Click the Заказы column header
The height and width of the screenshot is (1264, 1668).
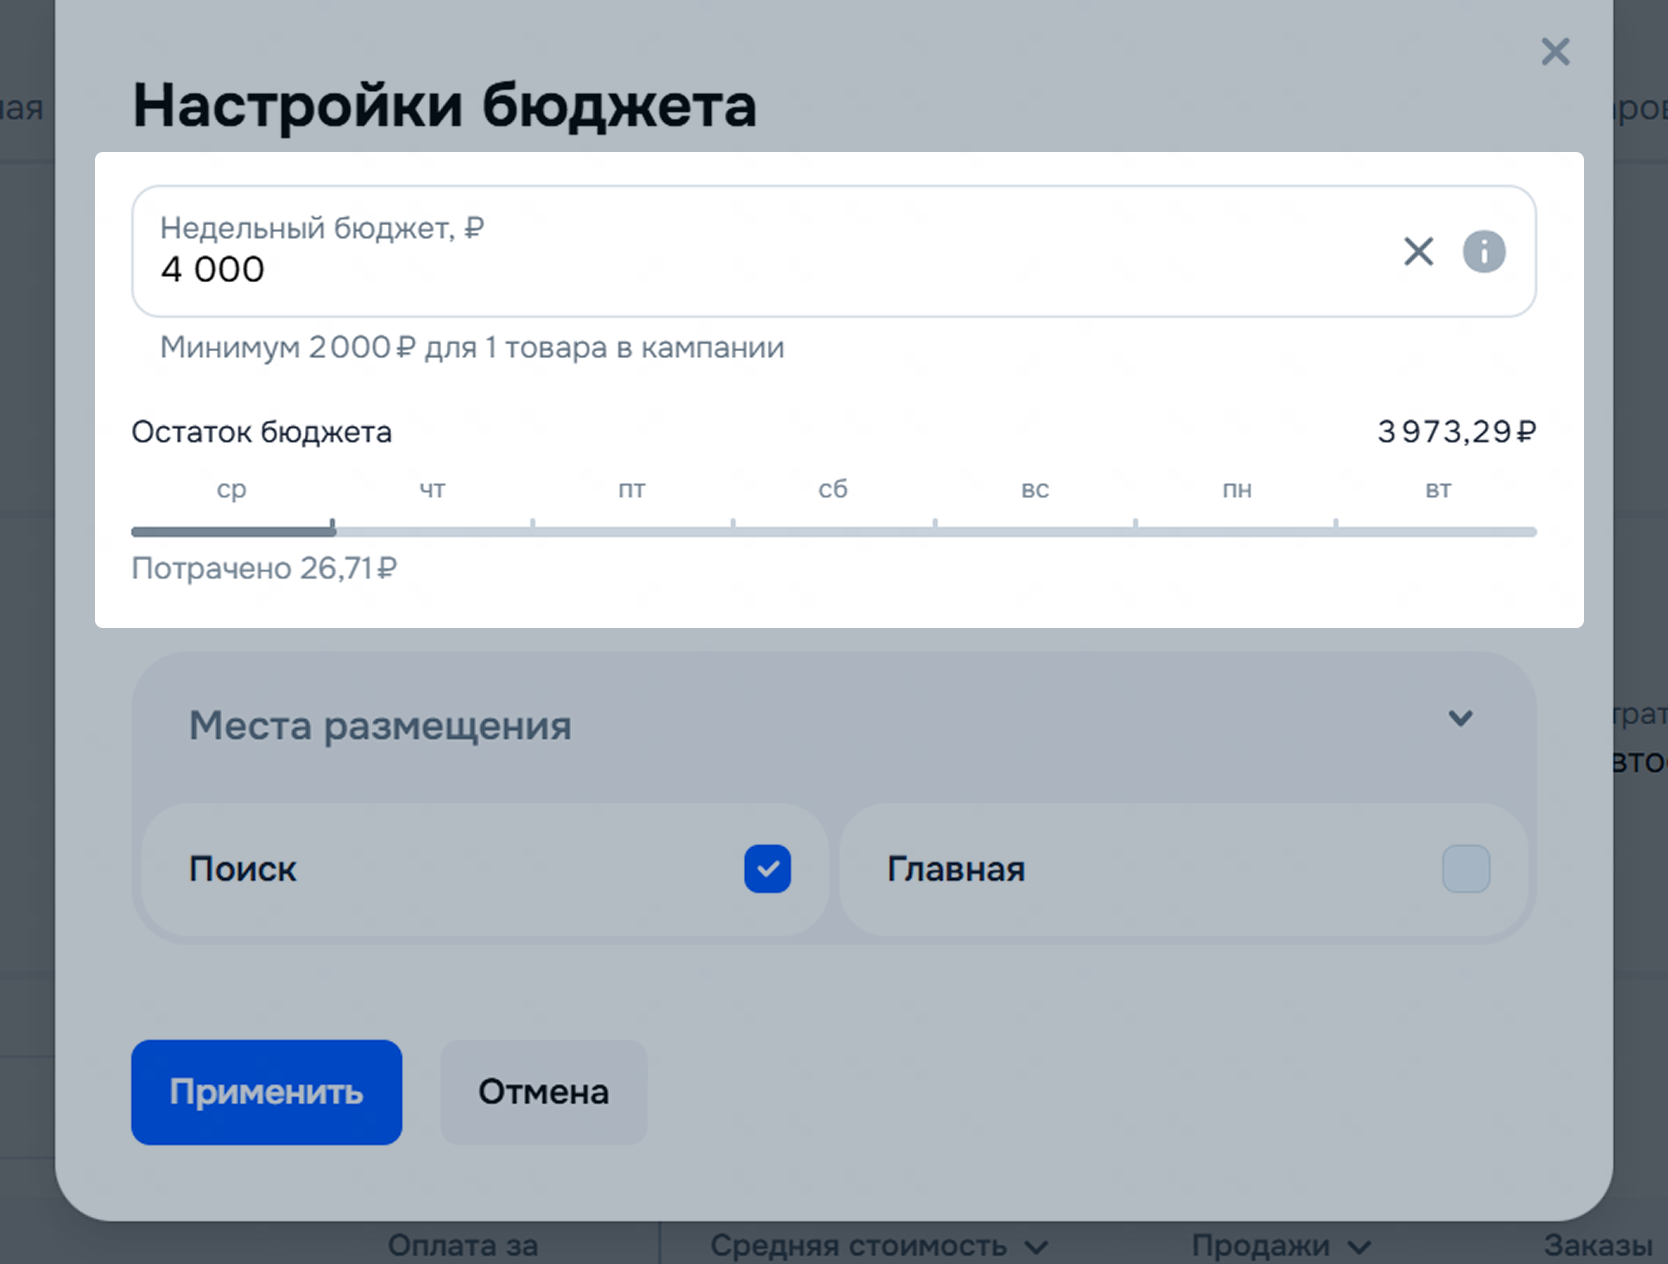1597,1246
